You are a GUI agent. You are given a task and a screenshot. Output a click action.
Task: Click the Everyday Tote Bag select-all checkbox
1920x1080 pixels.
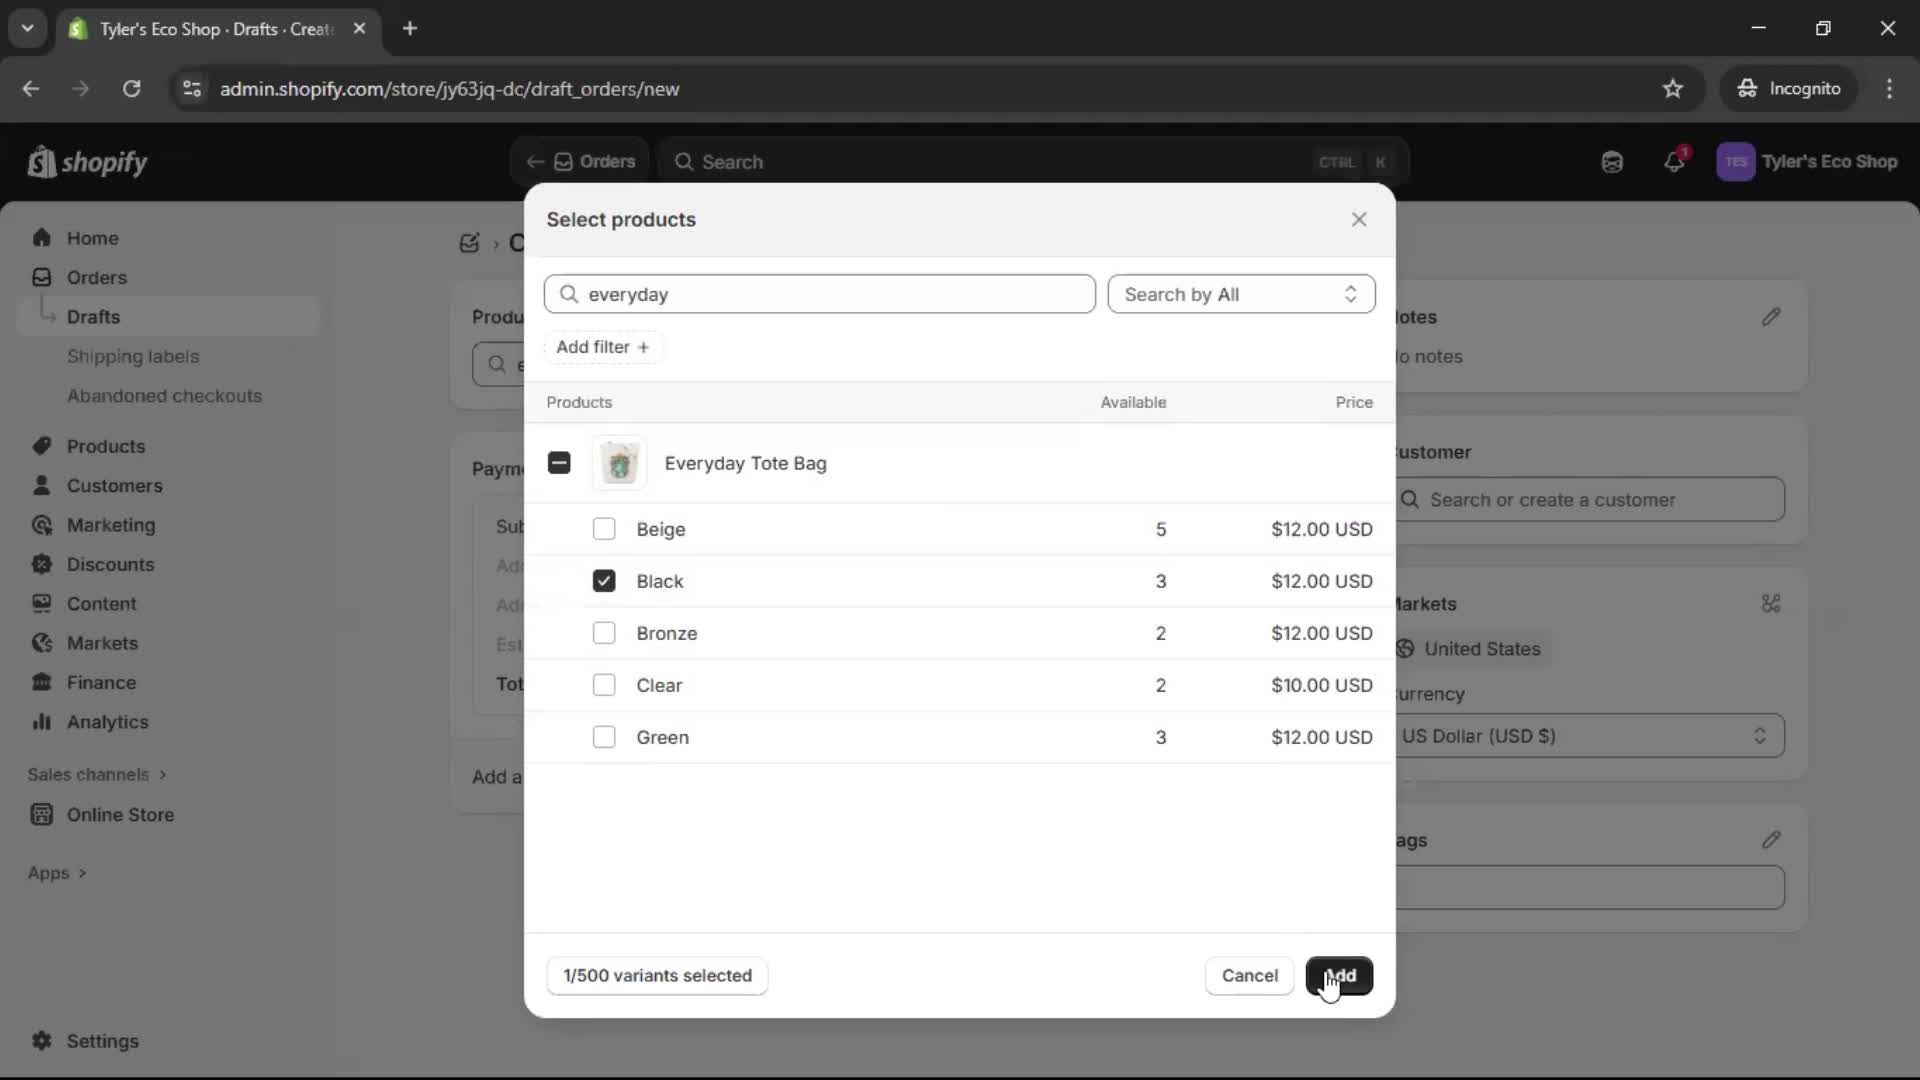tap(559, 463)
